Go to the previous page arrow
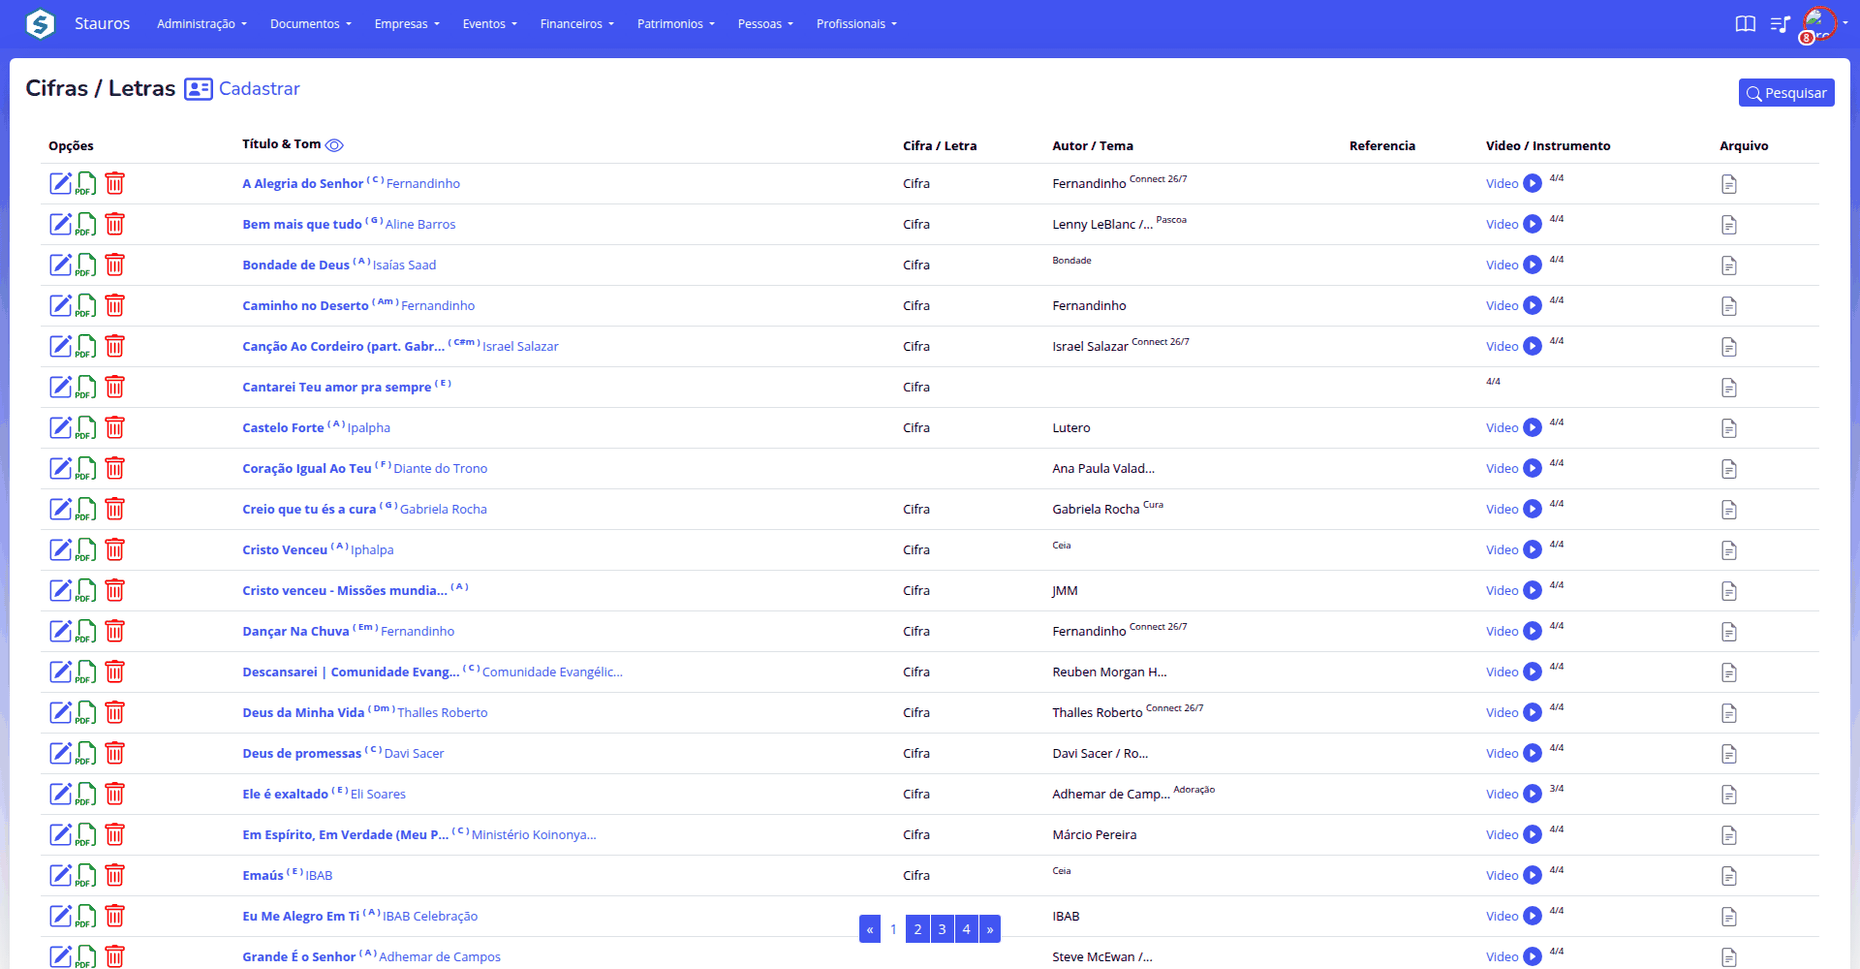 tap(870, 929)
